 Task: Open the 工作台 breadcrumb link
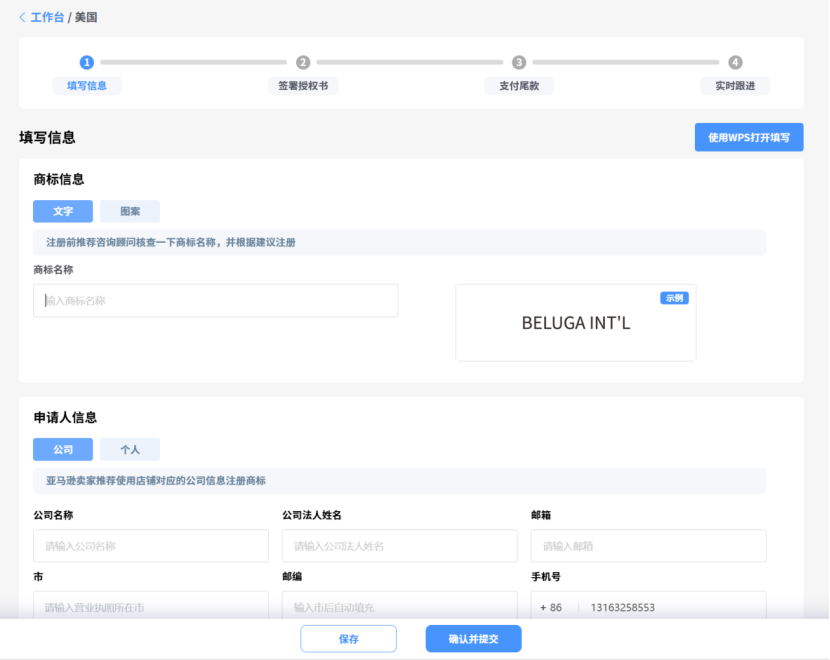(x=47, y=17)
